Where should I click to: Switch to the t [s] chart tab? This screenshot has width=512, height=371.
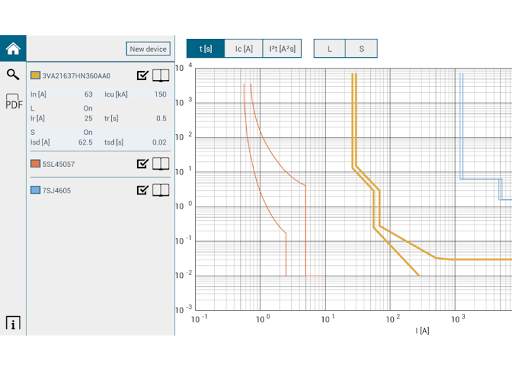[x=206, y=49]
